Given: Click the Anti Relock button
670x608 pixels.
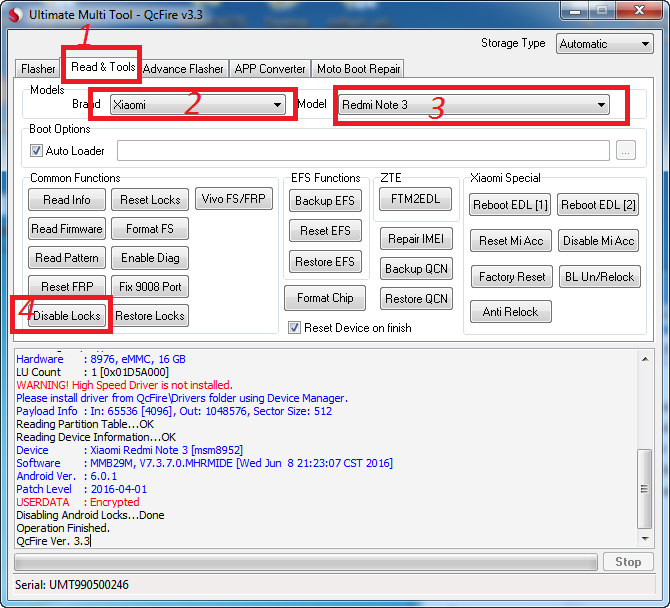Looking at the screenshot, I should click(x=511, y=311).
